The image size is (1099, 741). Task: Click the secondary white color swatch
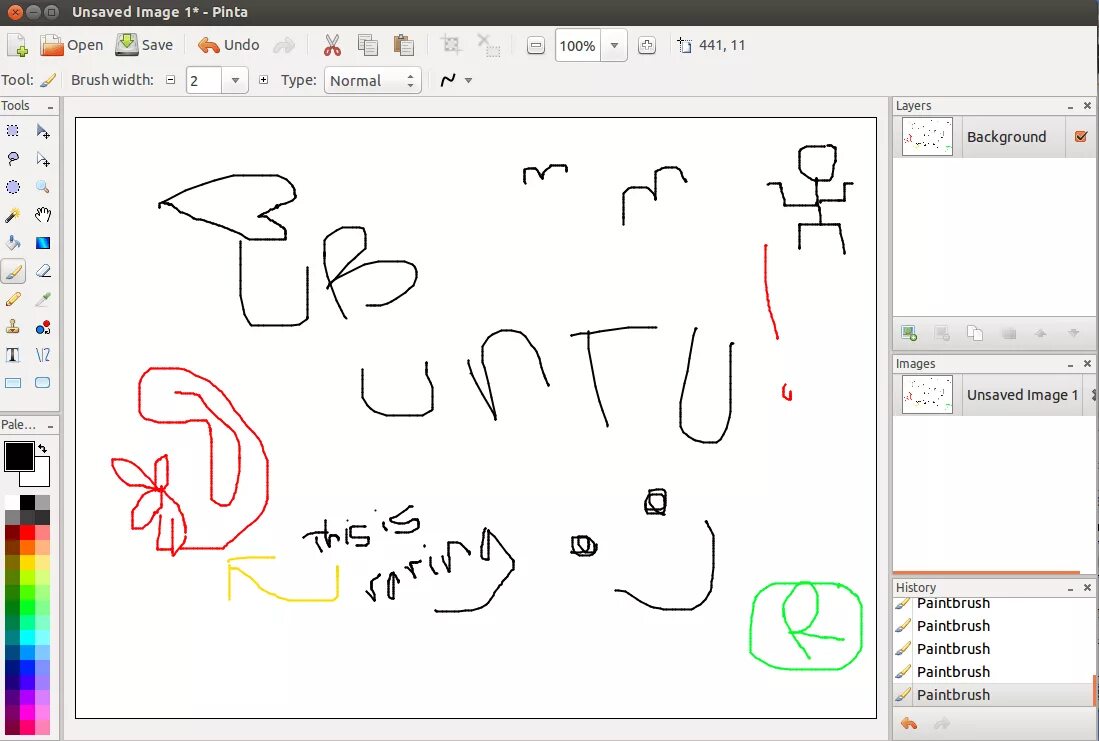pos(41,477)
